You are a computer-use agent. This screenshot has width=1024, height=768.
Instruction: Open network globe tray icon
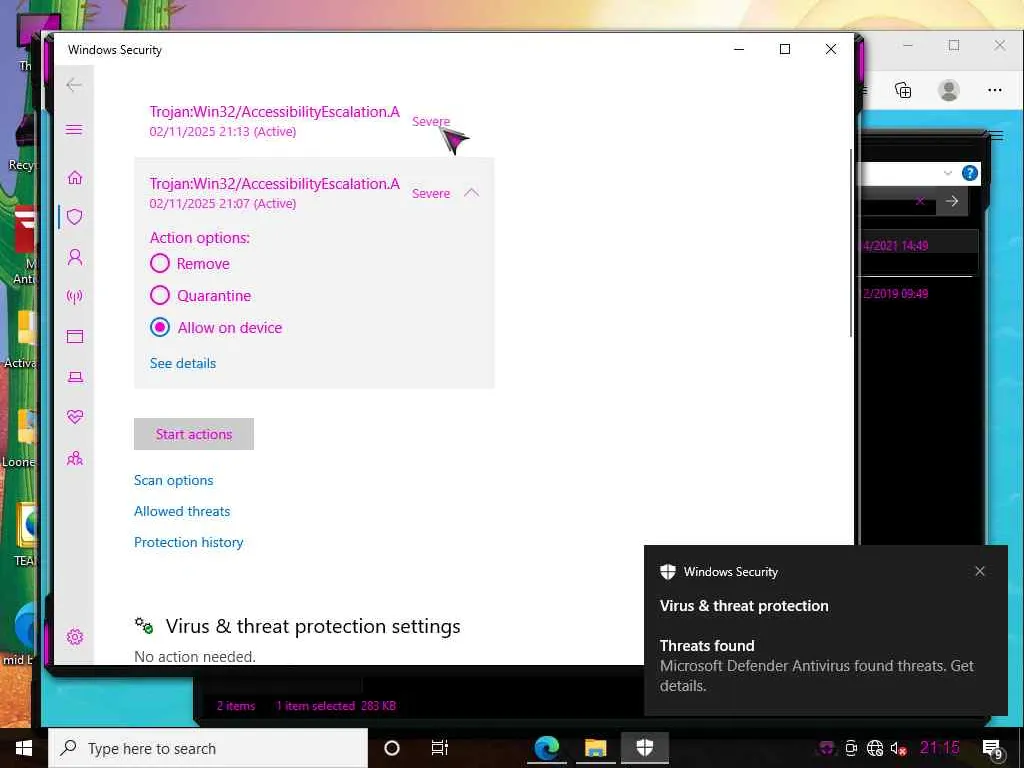point(875,748)
